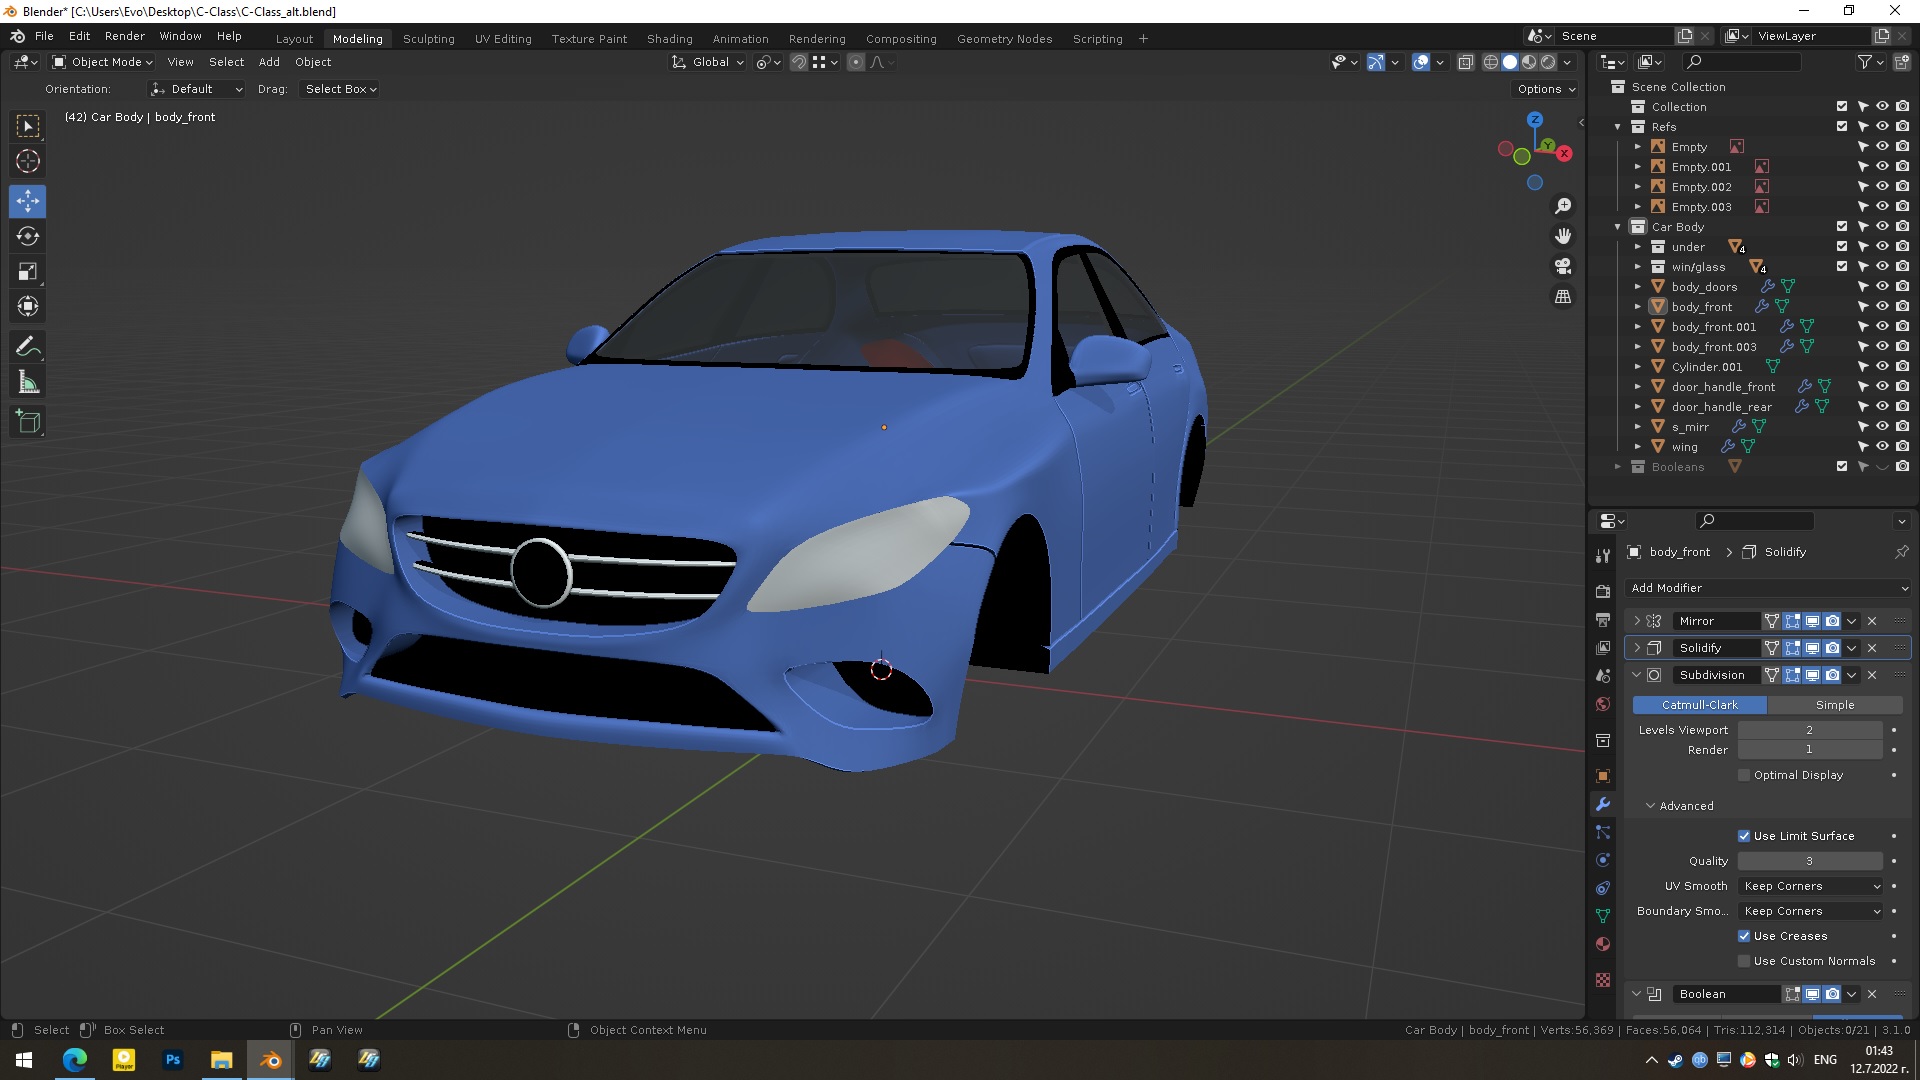Open the Render menu
The height and width of the screenshot is (1080, 1920).
coord(124,36)
